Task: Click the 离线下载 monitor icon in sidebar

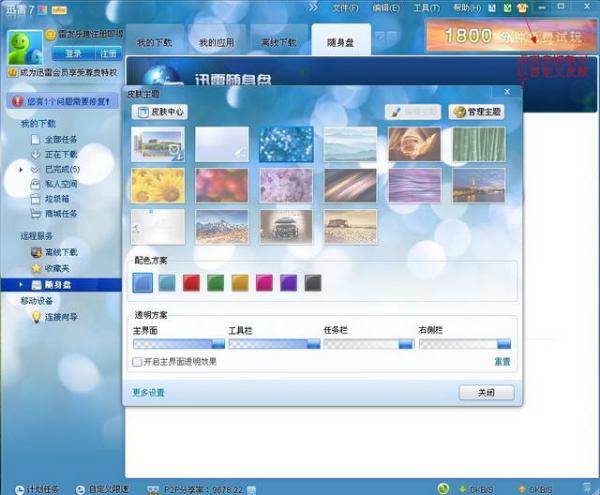Action: (36, 252)
